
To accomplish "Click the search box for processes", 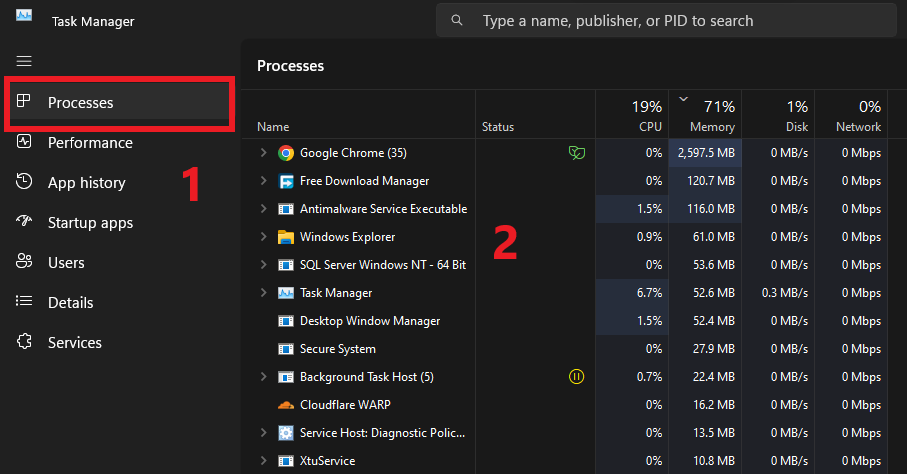I will coord(665,21).
